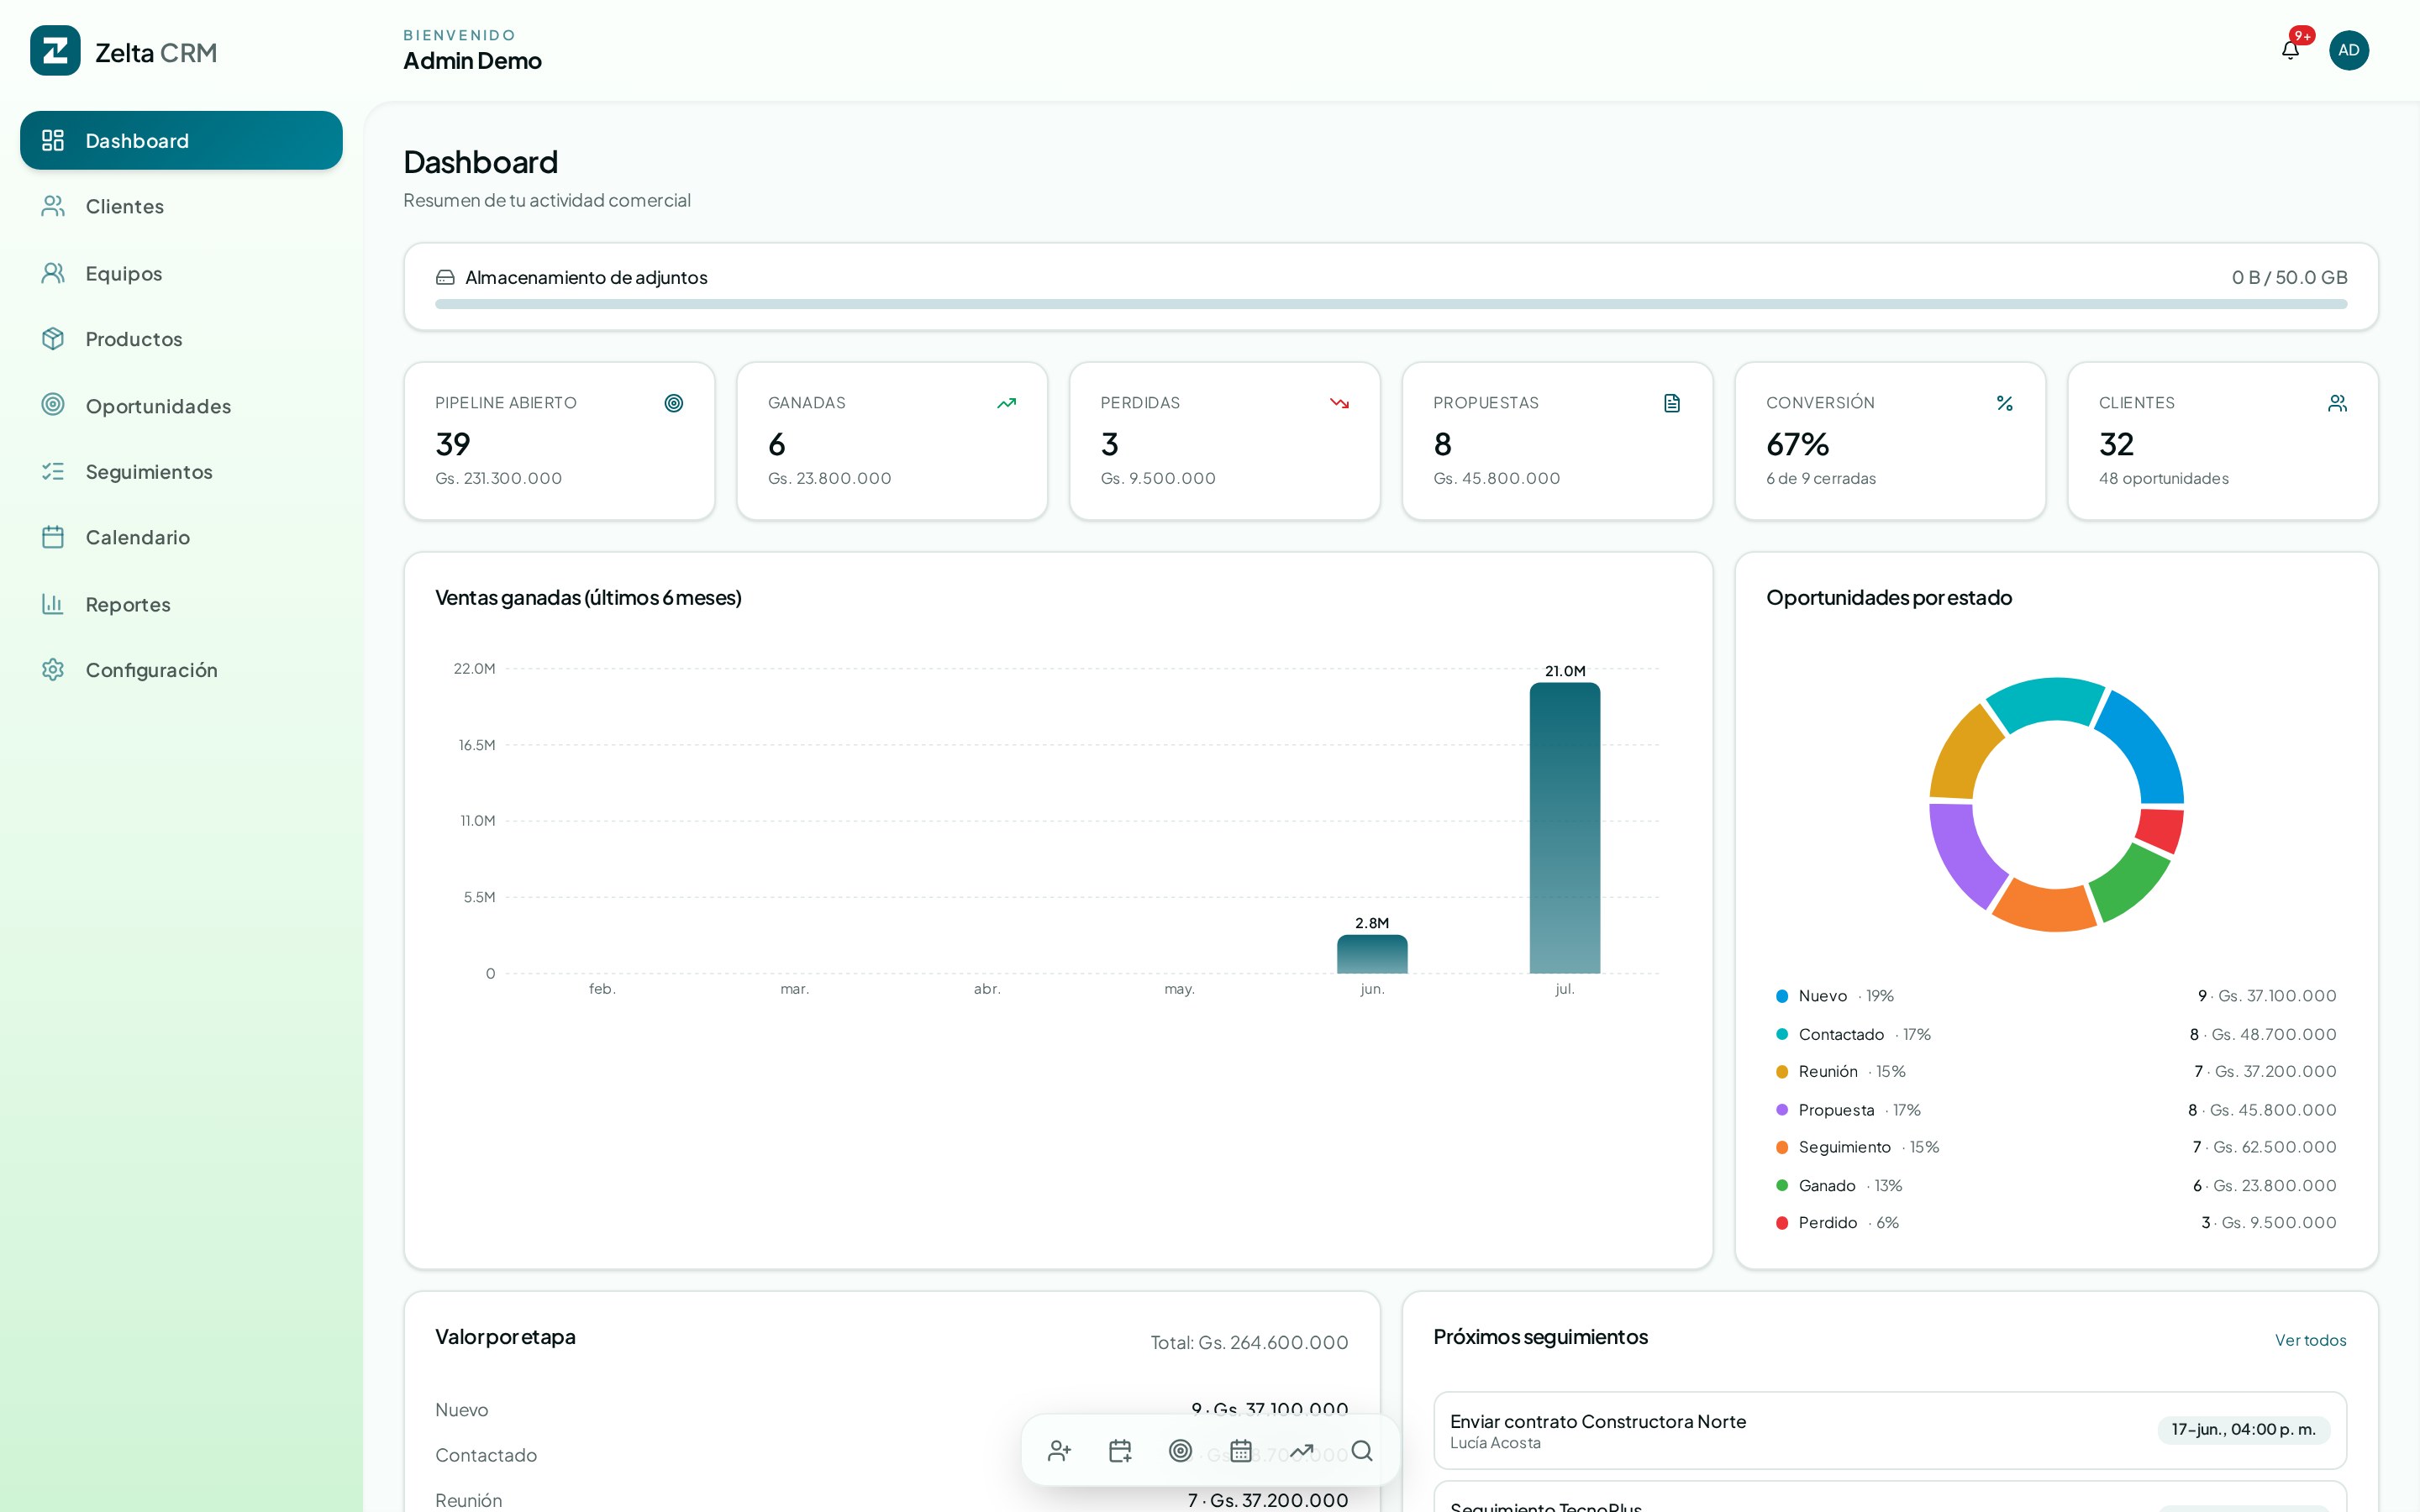Open Configuración in the sidebar

click(x=181, y=670)
